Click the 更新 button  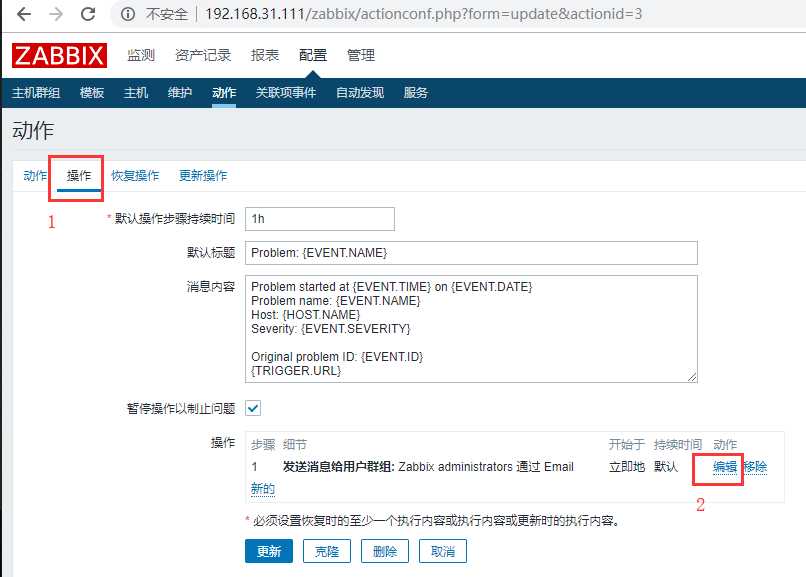click(269, 551)
